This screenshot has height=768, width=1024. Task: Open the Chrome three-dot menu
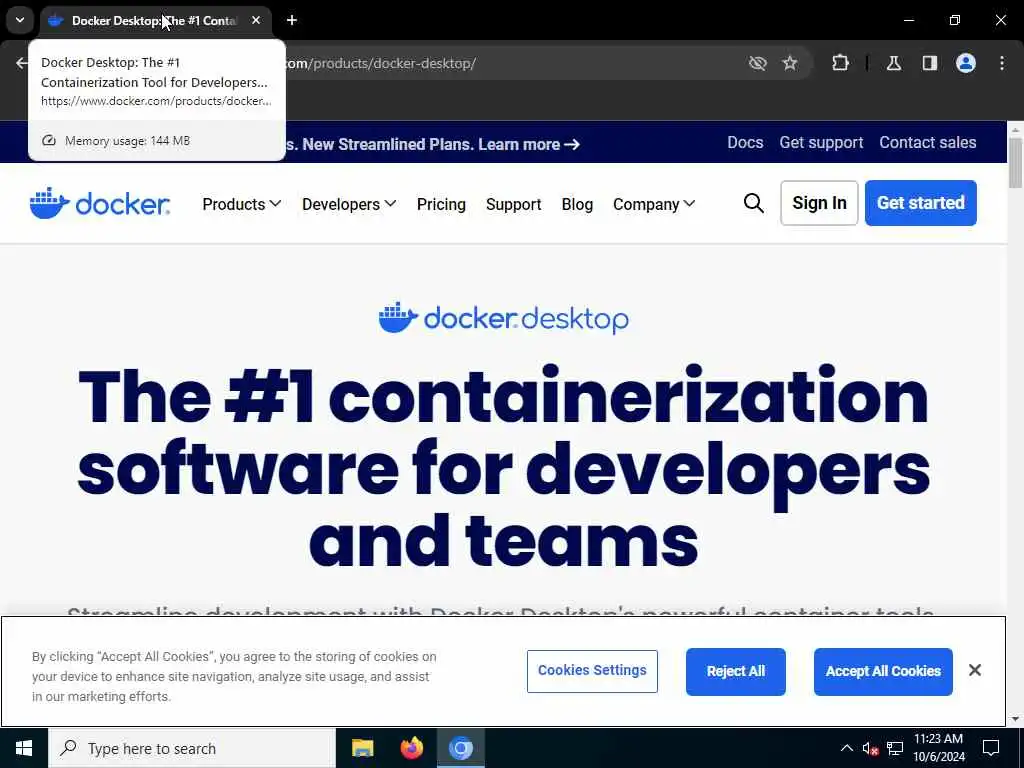coord(1002,63)
